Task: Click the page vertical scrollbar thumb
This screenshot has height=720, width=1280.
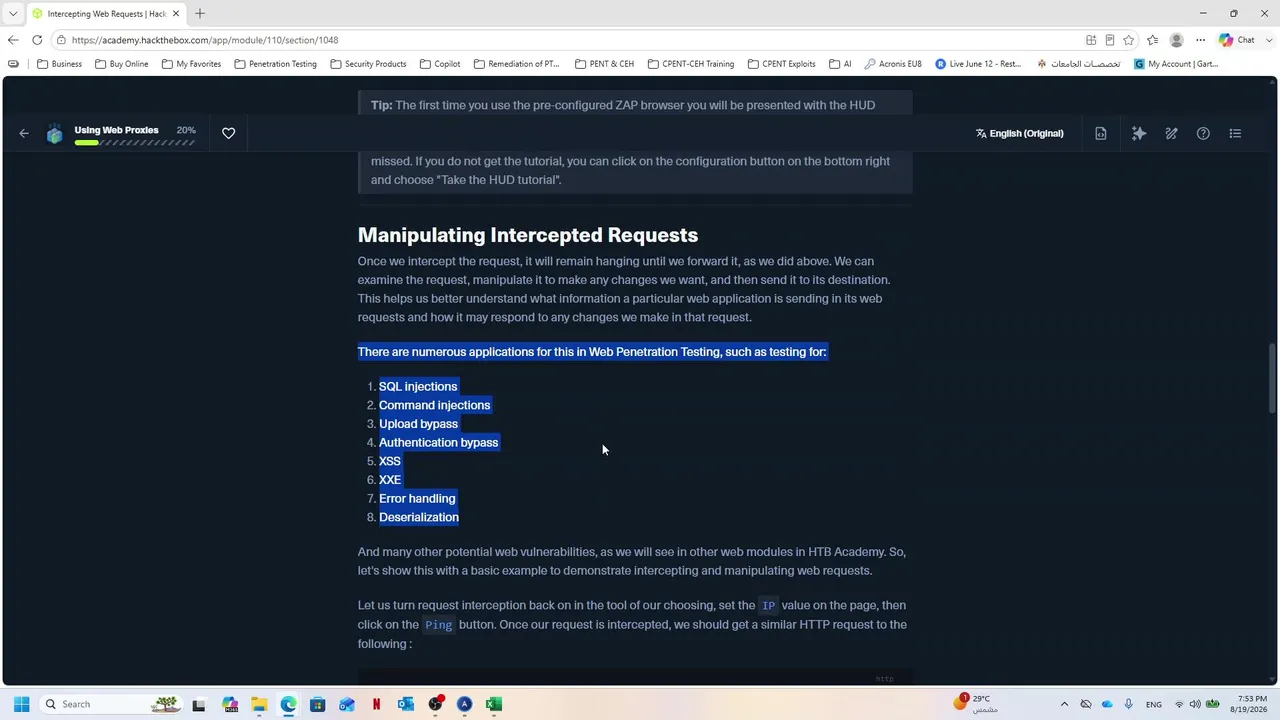Action: pyautogui.click(x=1272, y=378)
